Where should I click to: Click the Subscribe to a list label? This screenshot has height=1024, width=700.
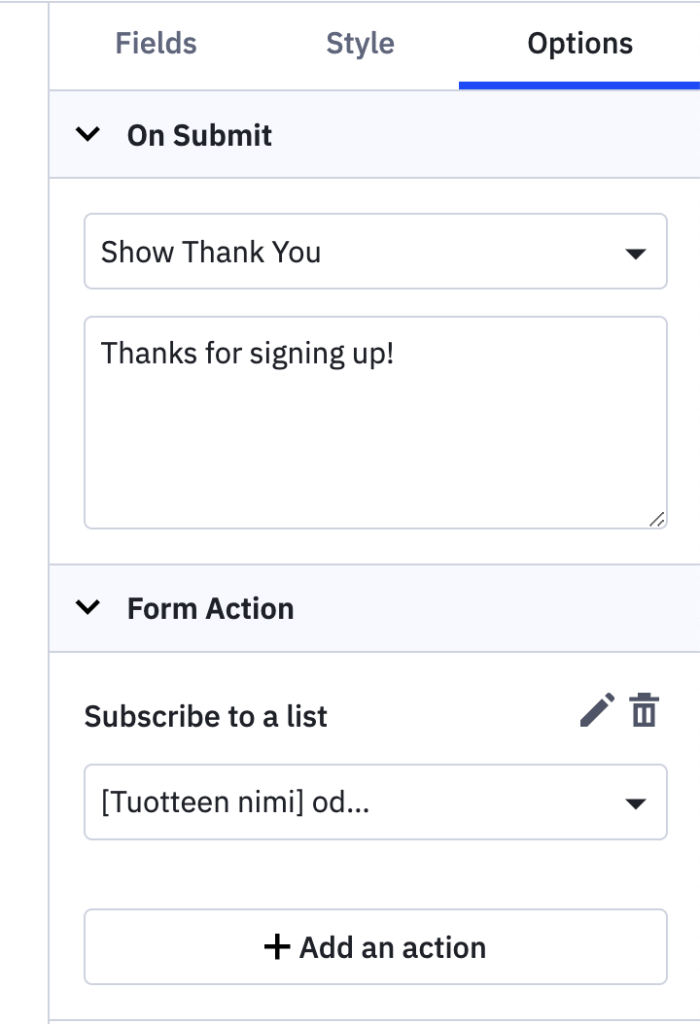(x=206, y=716)
